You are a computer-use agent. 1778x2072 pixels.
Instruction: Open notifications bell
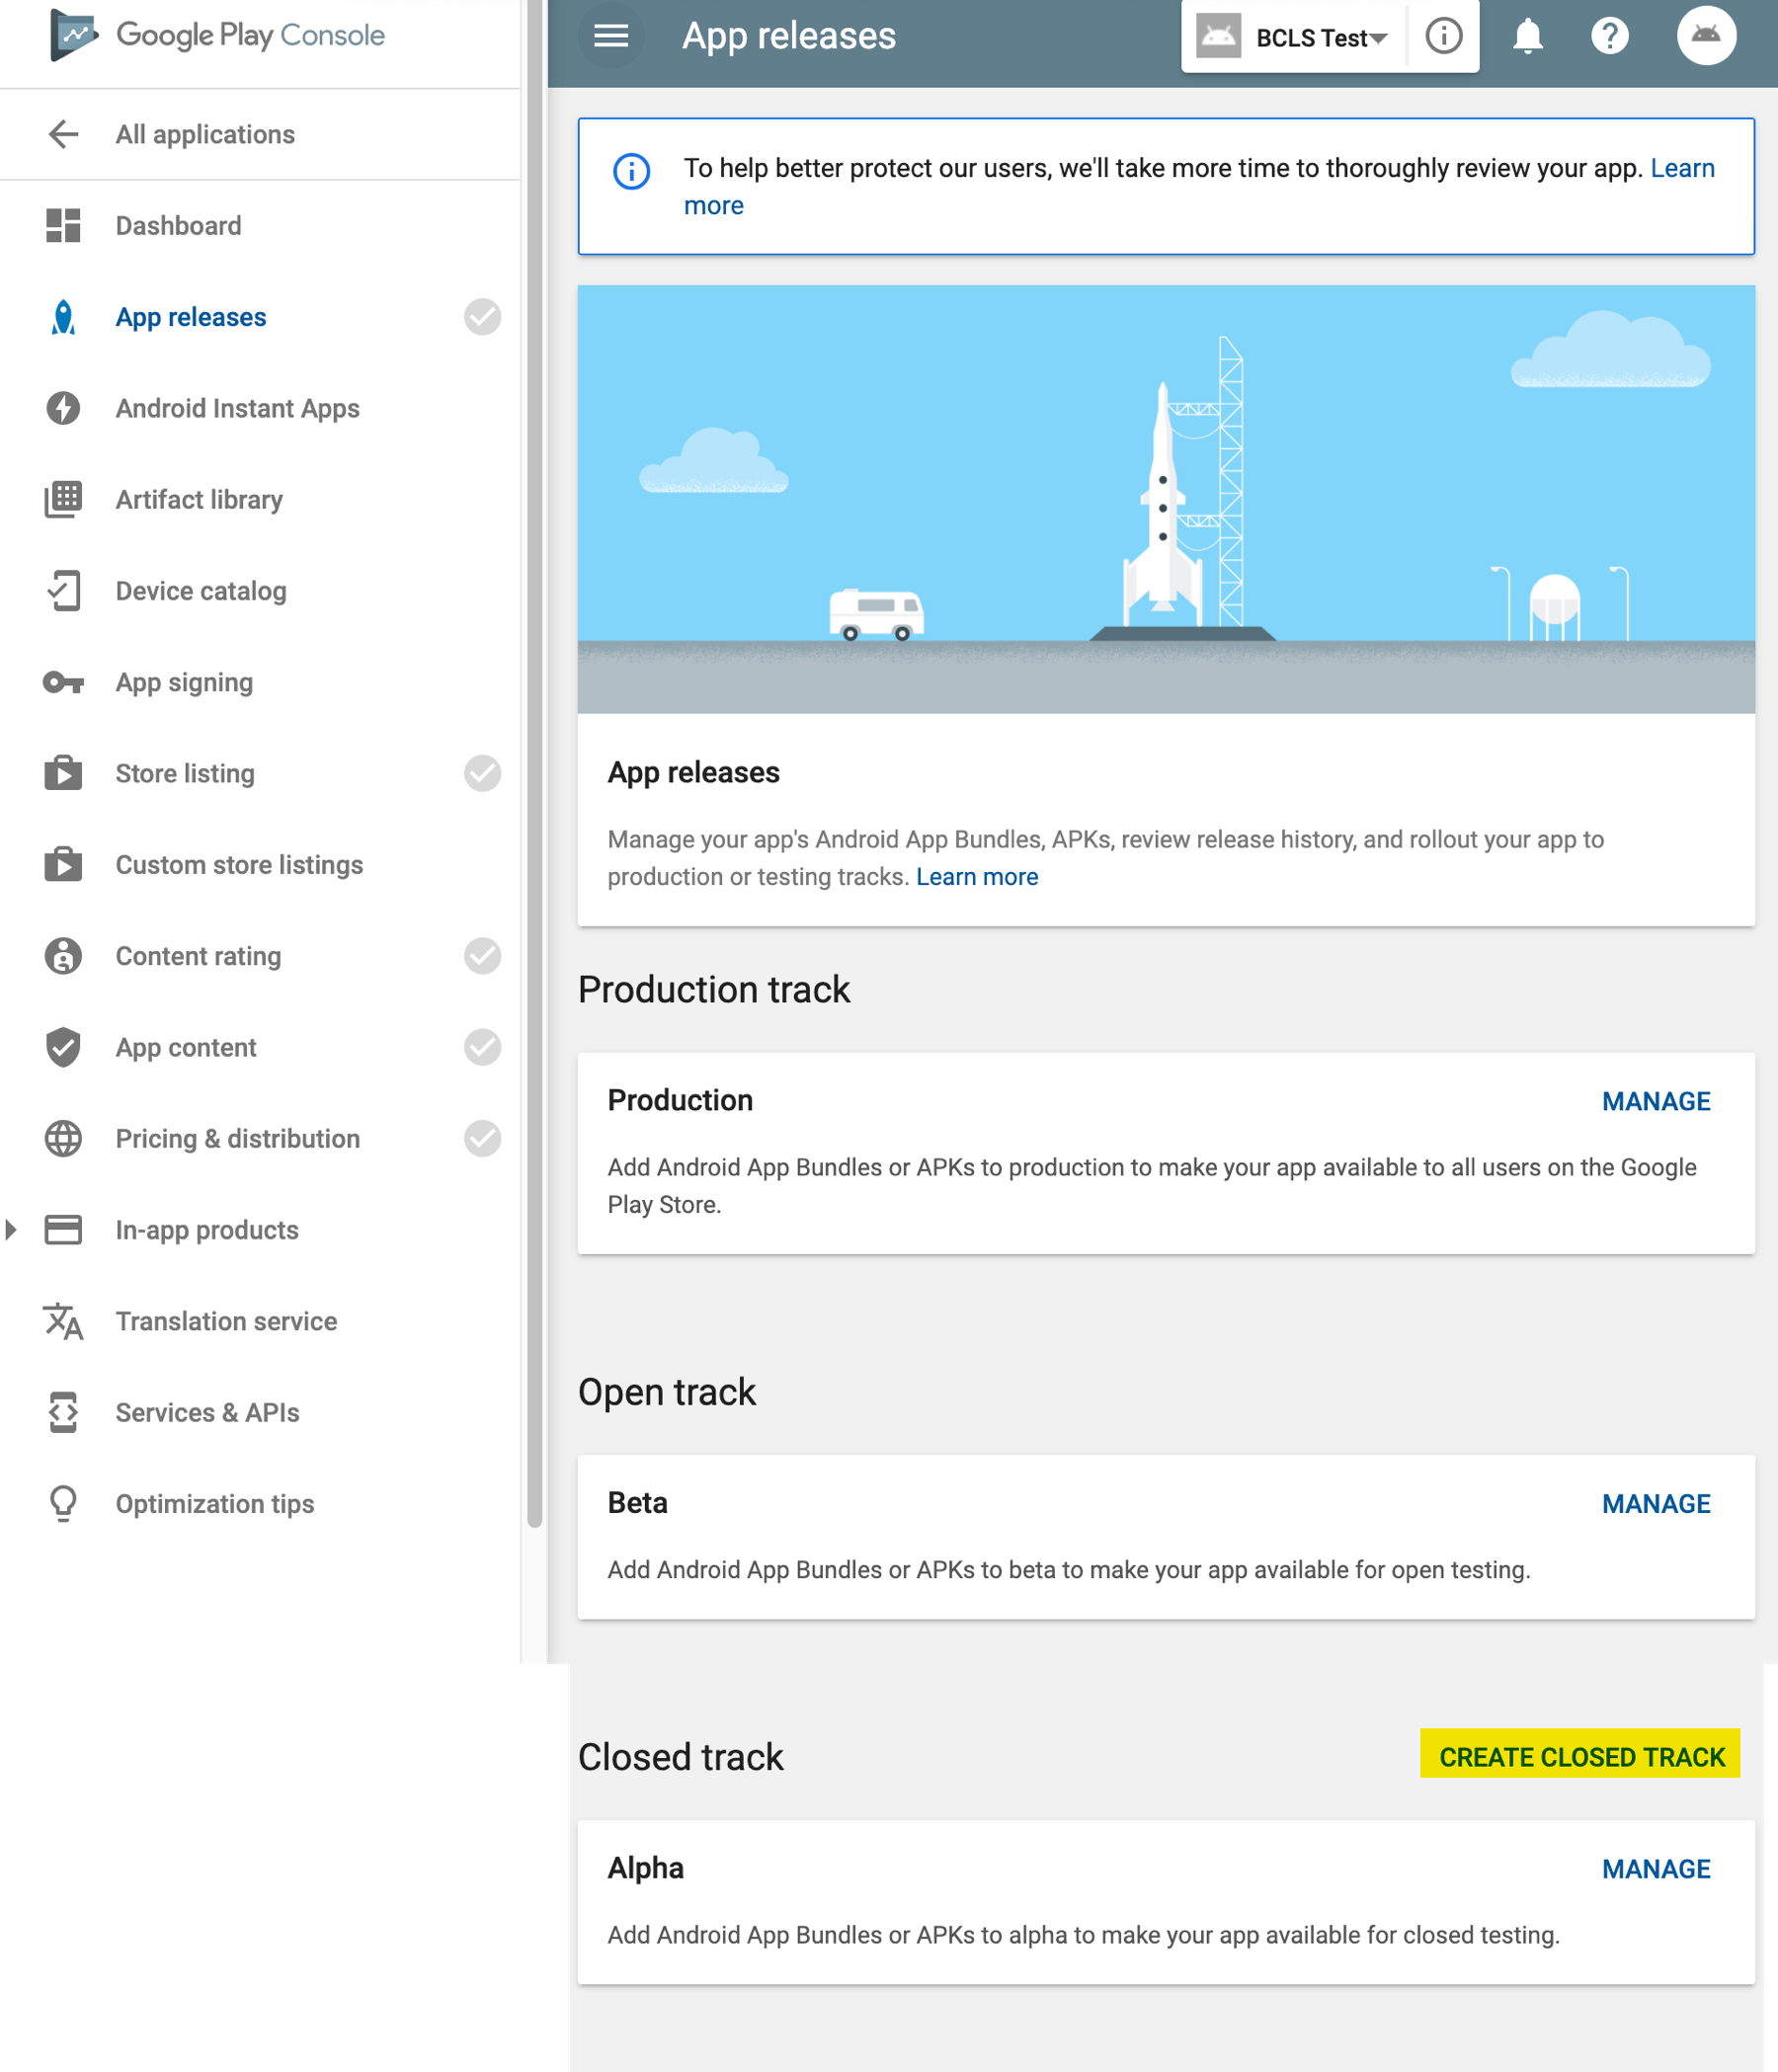(x=1527, y=36)
